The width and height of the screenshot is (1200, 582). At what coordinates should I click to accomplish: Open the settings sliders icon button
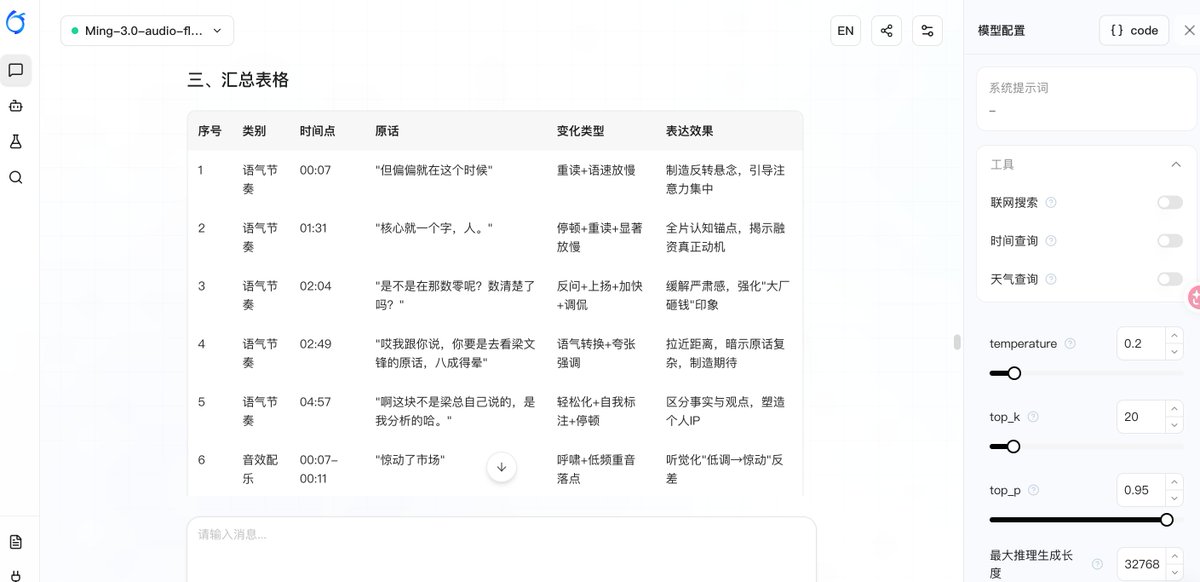[x=927, y=30]
